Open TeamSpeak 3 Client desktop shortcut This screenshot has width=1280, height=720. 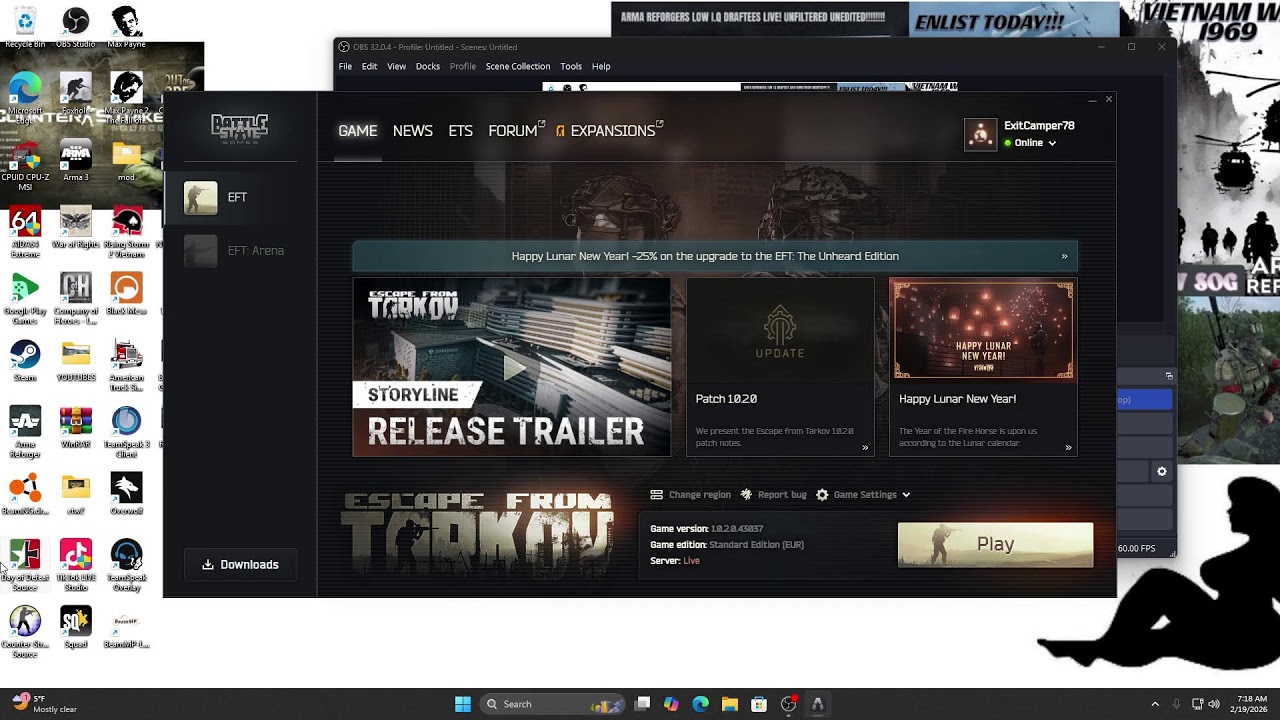click(126, 432)
